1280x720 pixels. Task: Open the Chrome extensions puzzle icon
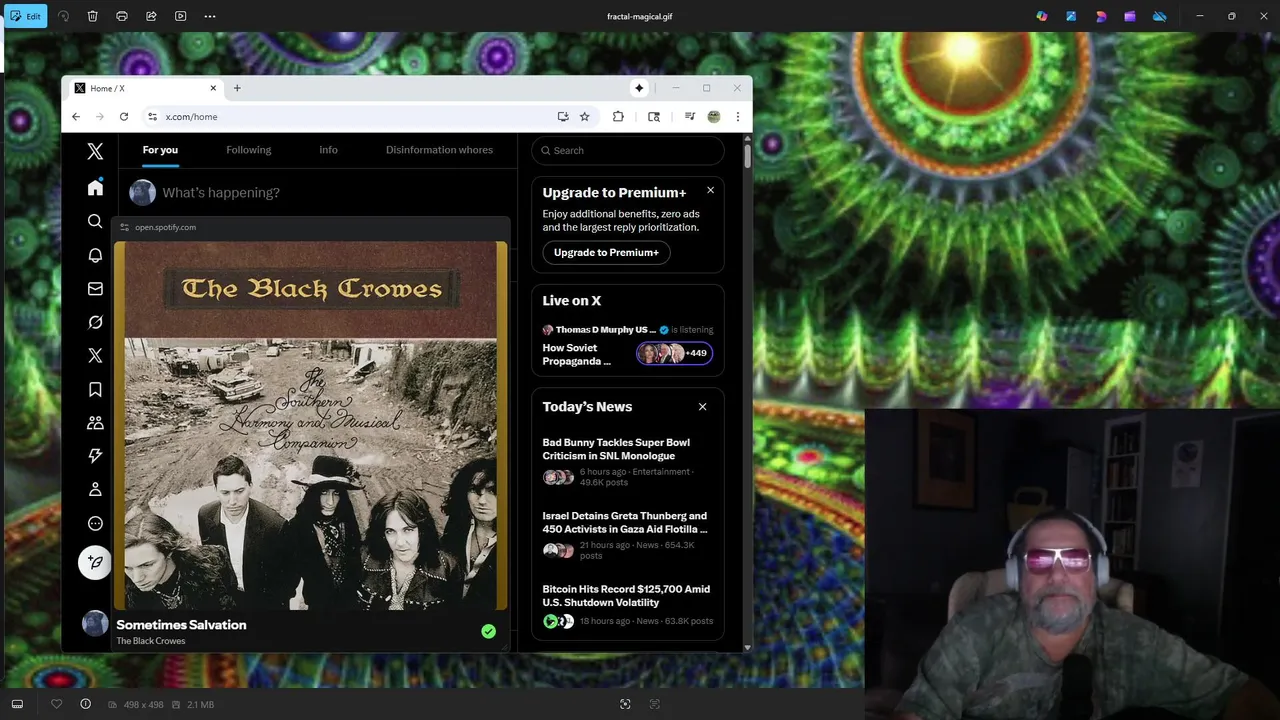(618, 117)
